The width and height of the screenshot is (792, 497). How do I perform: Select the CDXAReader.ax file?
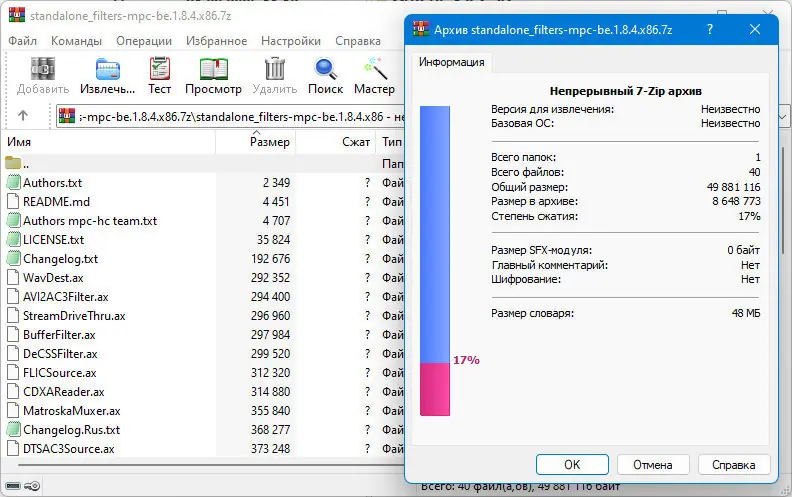64,392
